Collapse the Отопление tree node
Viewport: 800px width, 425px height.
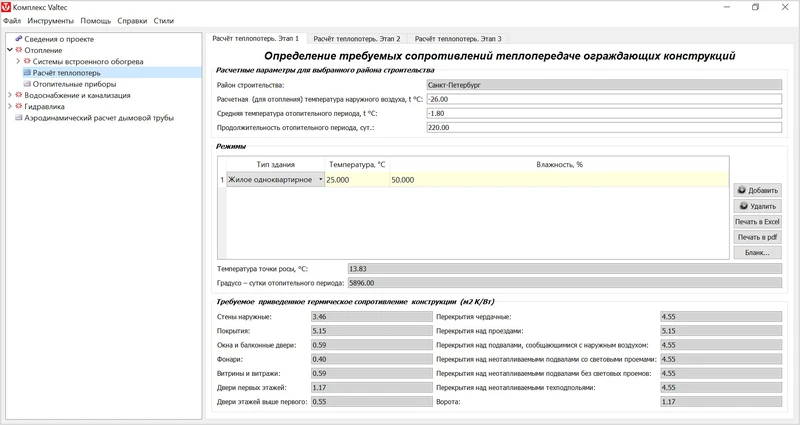(9, 50)
